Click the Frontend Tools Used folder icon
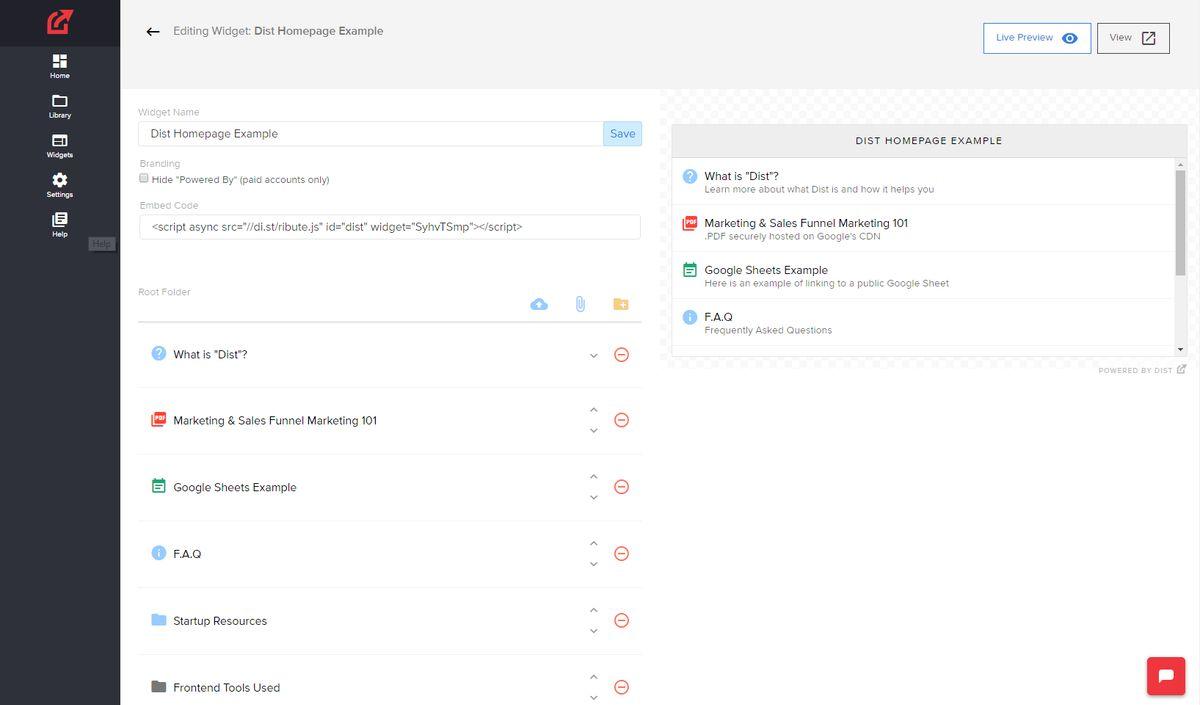Image resolution: width=1200 pixels, height=705 pixels. pos(158,687)
